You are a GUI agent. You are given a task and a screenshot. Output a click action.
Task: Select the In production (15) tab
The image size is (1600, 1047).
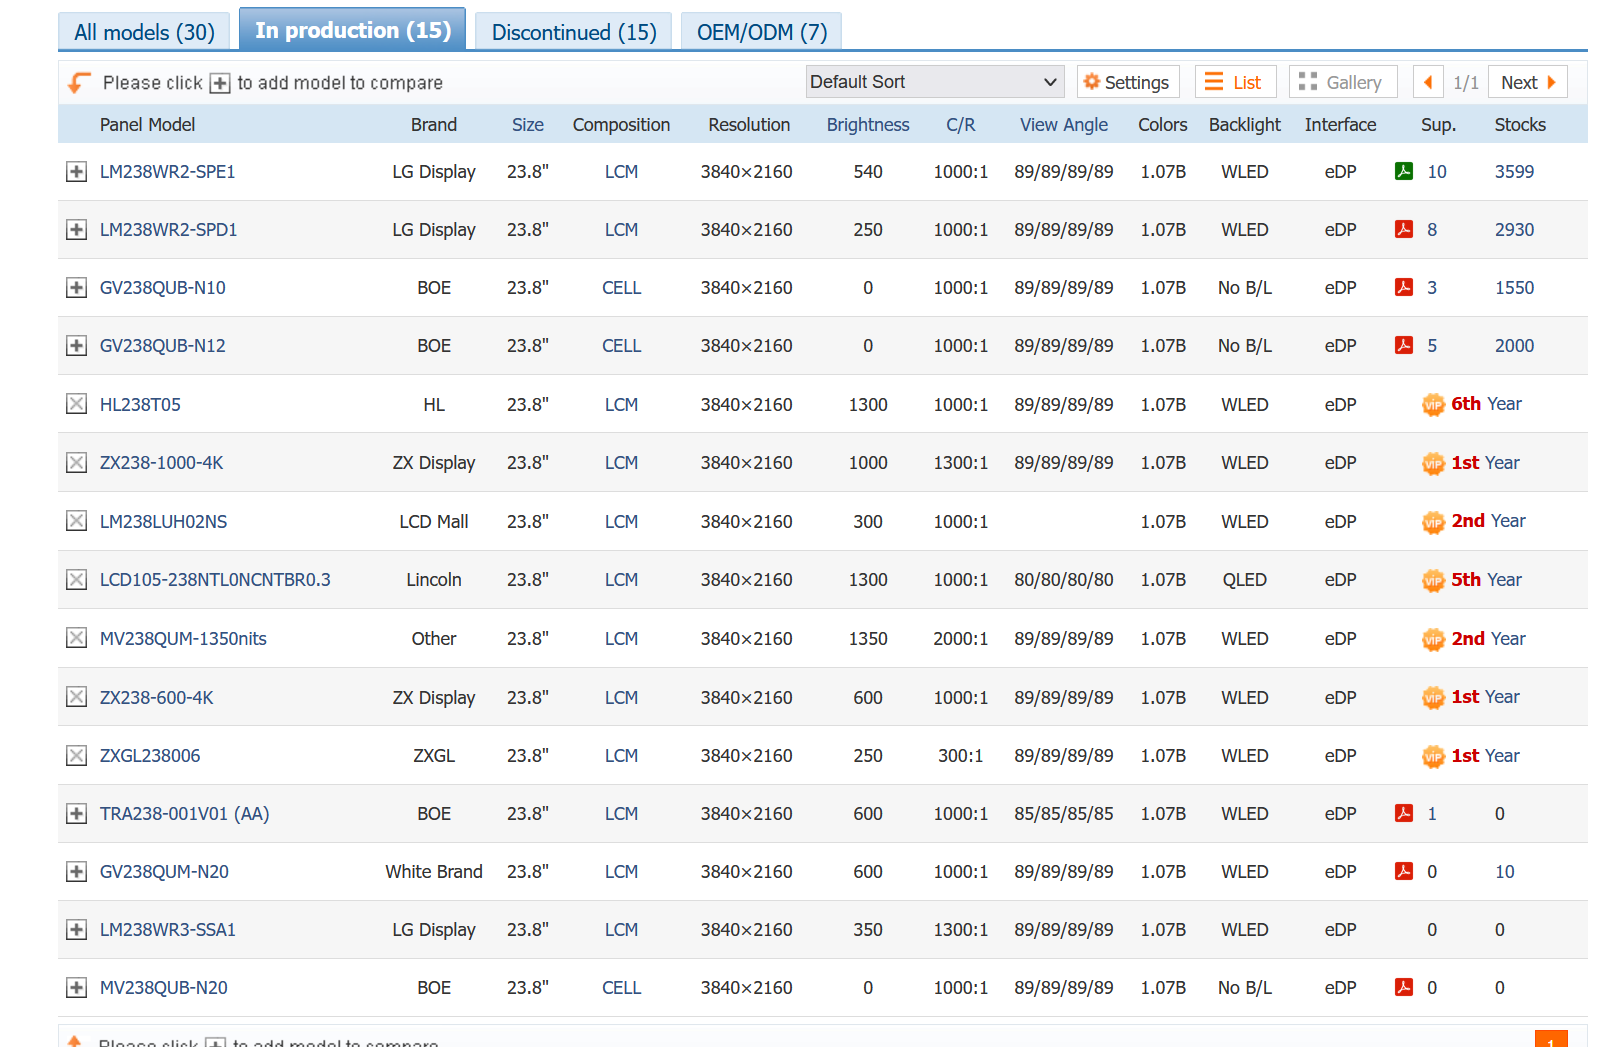tap(353, 30)
